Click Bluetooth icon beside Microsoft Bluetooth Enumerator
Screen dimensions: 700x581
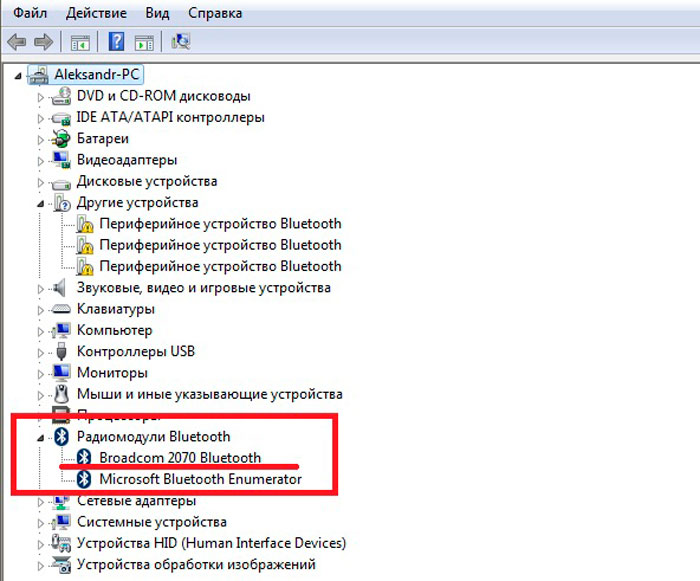[83, 479]
